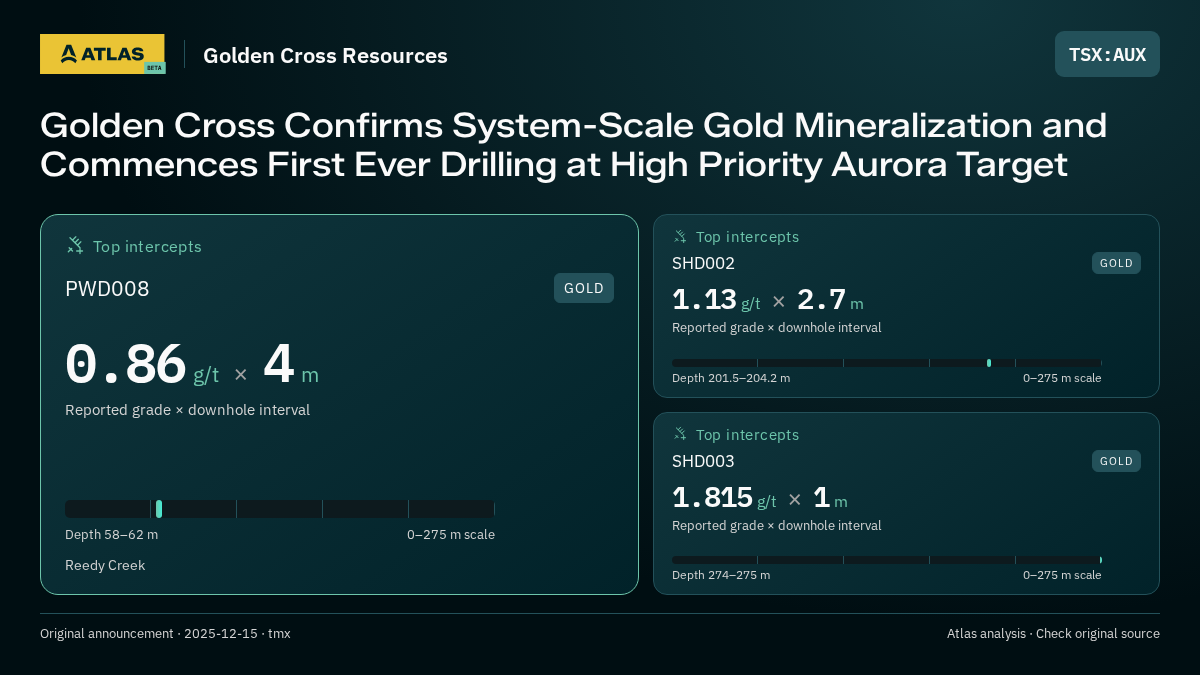Click the GOLD tag on SHD002 card
1200x675 pixels.
[1116, 263]
